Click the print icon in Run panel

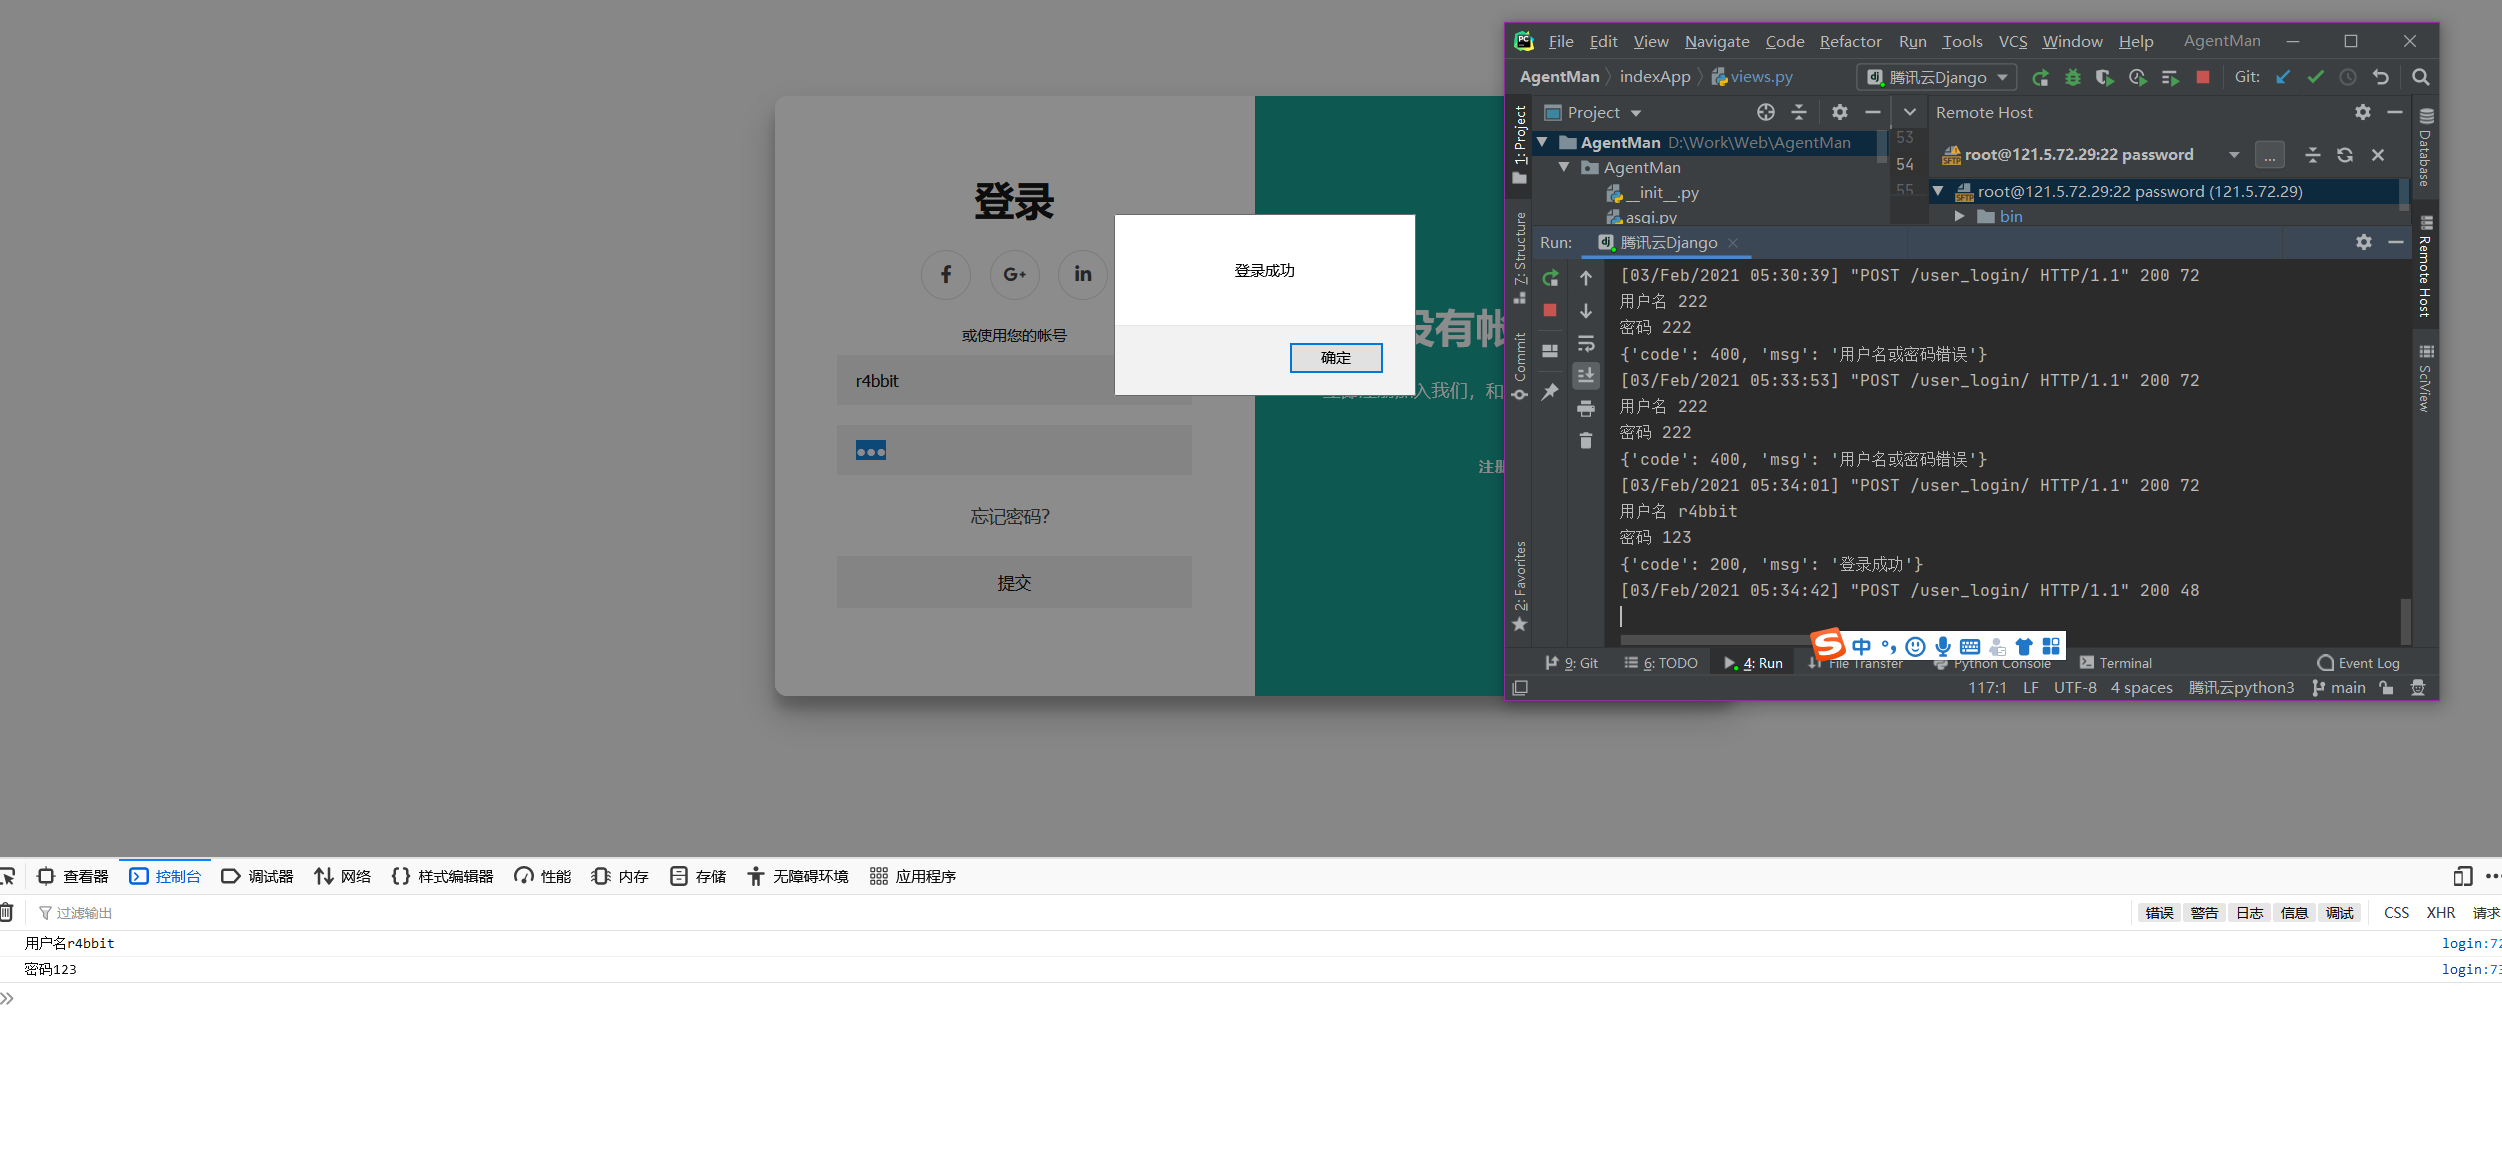pos(1586,408)
